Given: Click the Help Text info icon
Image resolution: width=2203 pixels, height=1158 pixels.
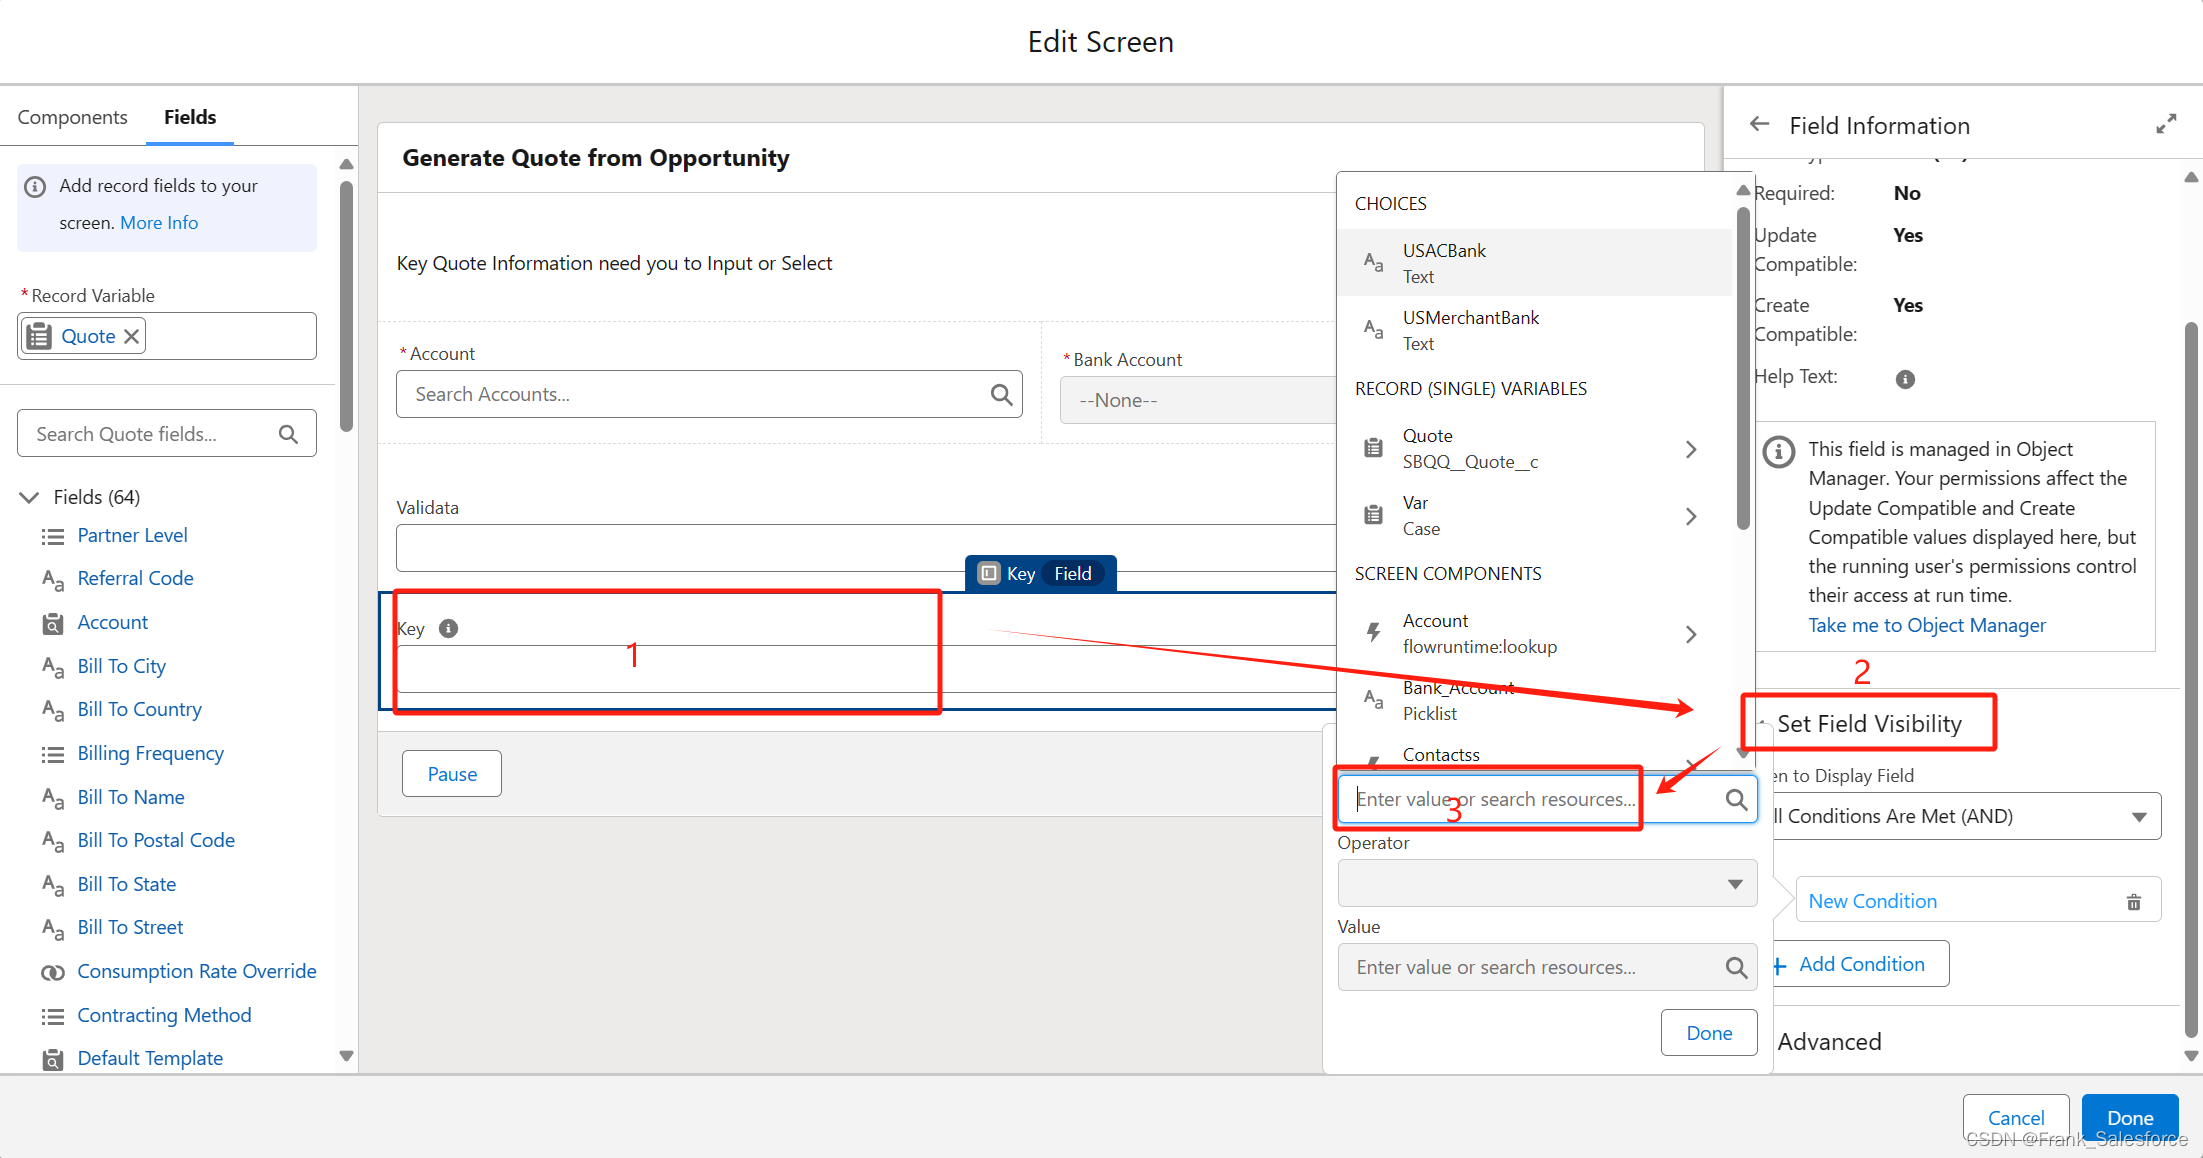Looking at the screenshot, I should click(1905, 379).
